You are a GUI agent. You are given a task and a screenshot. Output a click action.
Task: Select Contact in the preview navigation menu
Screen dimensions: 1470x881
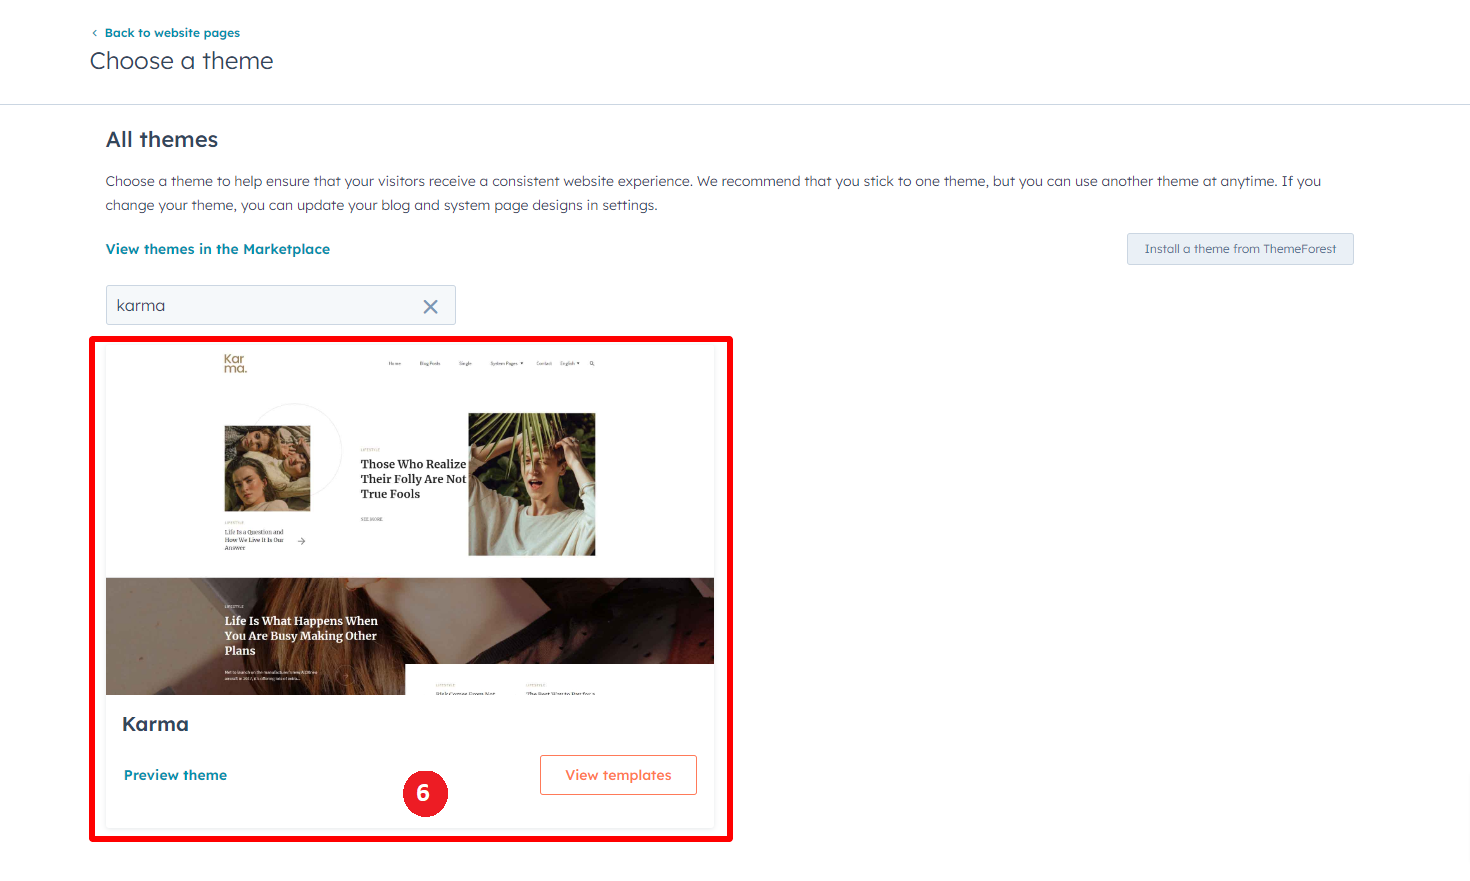(x=544, y=364)
